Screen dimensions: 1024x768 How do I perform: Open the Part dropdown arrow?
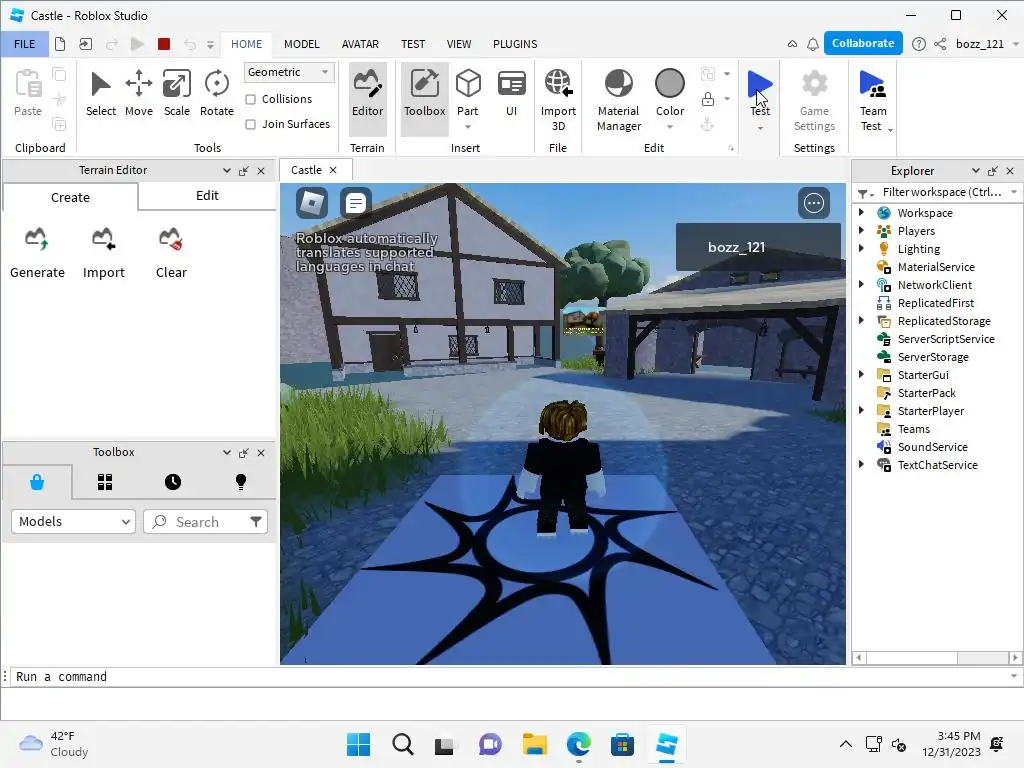click(468, 127)
